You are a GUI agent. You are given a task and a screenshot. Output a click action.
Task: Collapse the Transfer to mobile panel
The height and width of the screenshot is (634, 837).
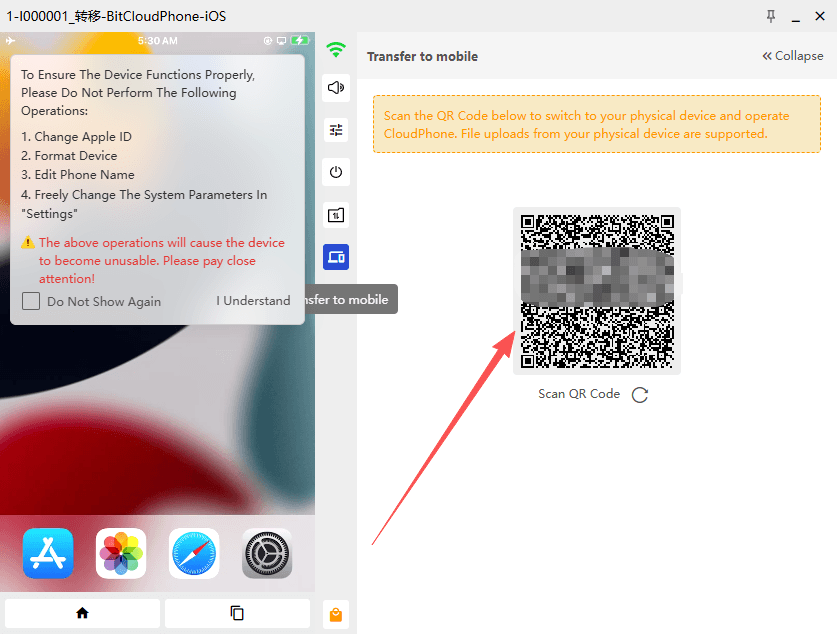click(x=793, y=56)
